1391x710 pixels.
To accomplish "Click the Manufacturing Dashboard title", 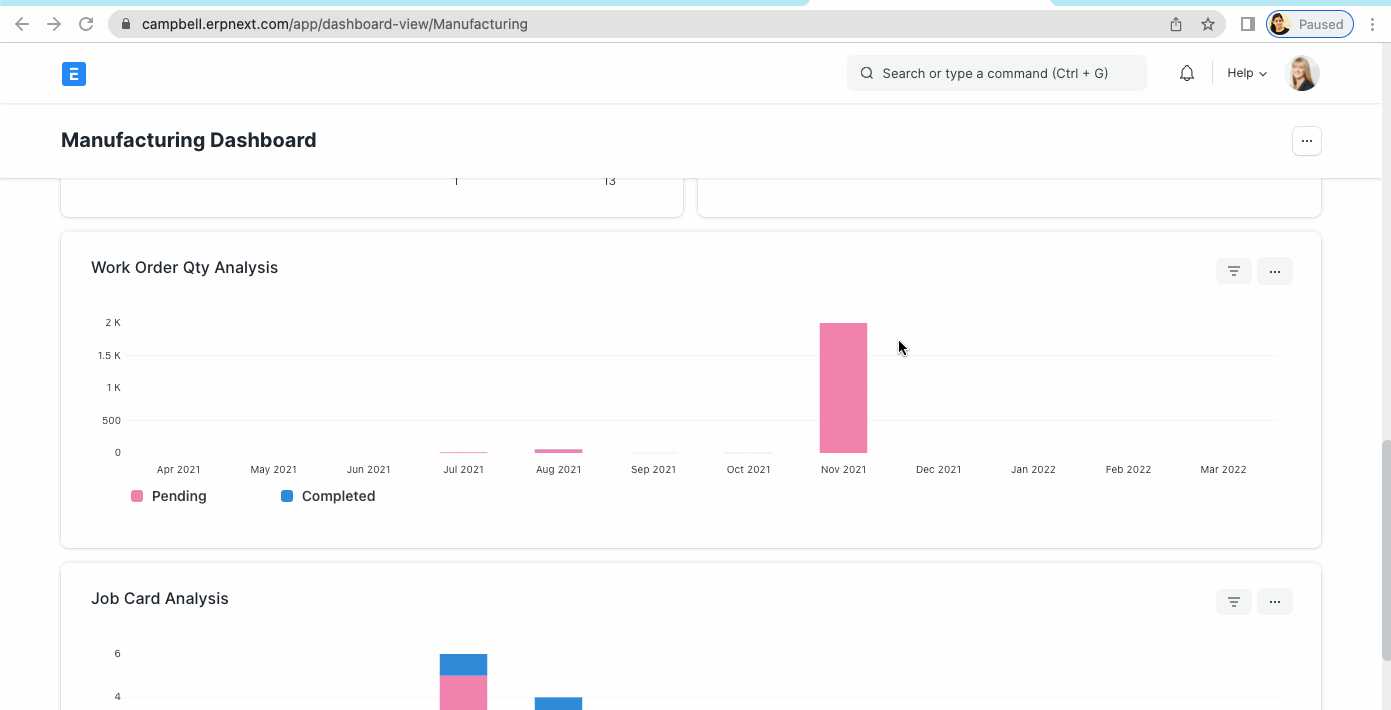I will pos(188,140).
